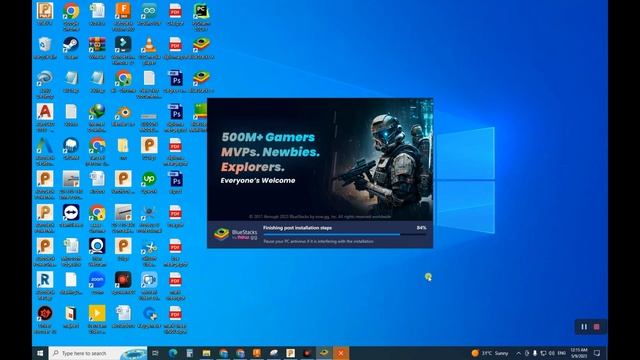Open the TeamViewer desktop shortcut

point(71,216)
